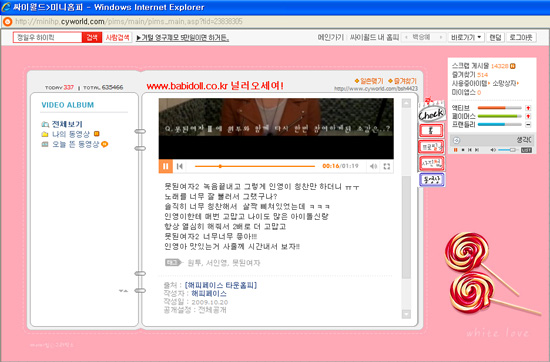Image resolution: width=550 pixels, height=362 pixels.
Task: Open the music player LIST button
Action: click(x=526, y=150)
